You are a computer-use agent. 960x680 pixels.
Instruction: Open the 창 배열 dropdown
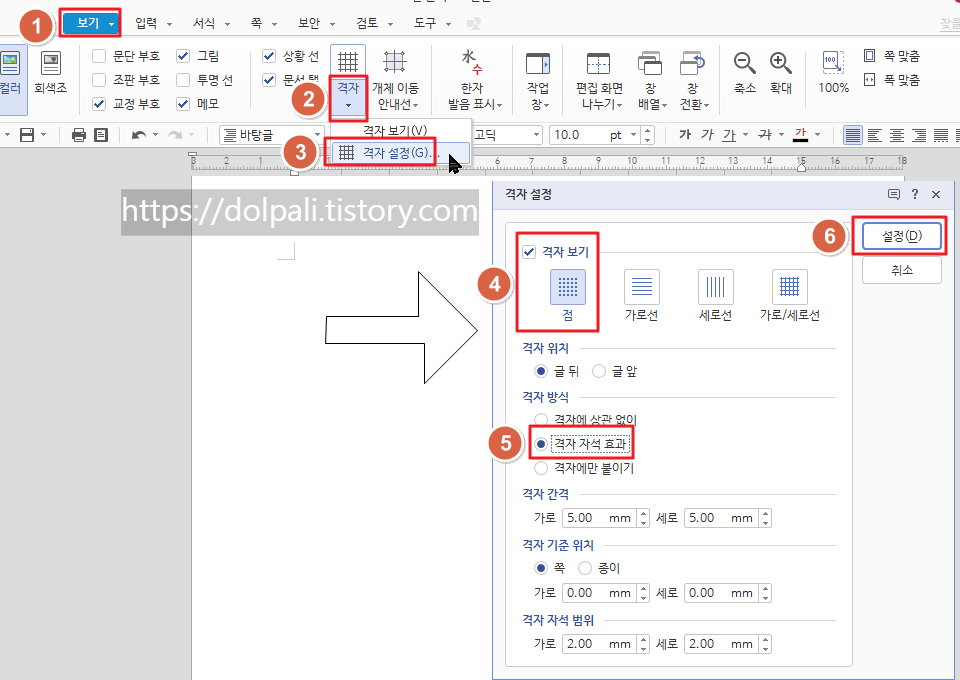[x=650, y=75]
